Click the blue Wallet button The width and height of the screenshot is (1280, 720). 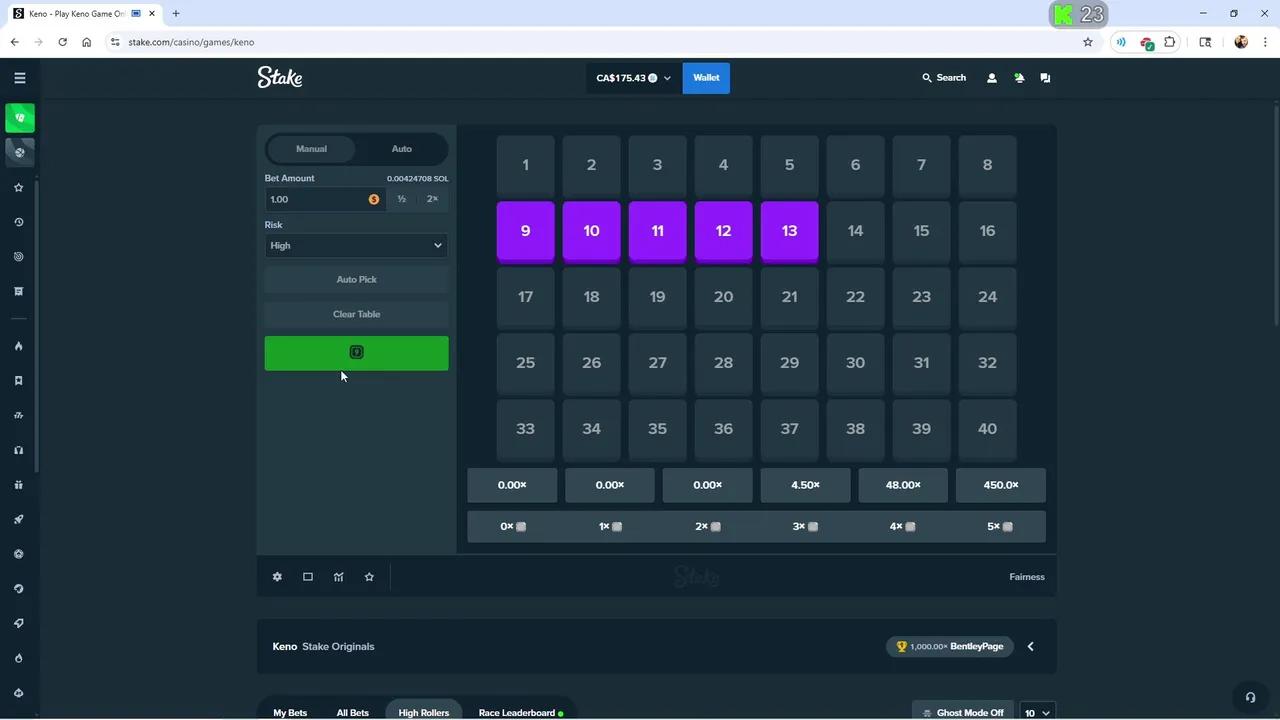[706, 78]
